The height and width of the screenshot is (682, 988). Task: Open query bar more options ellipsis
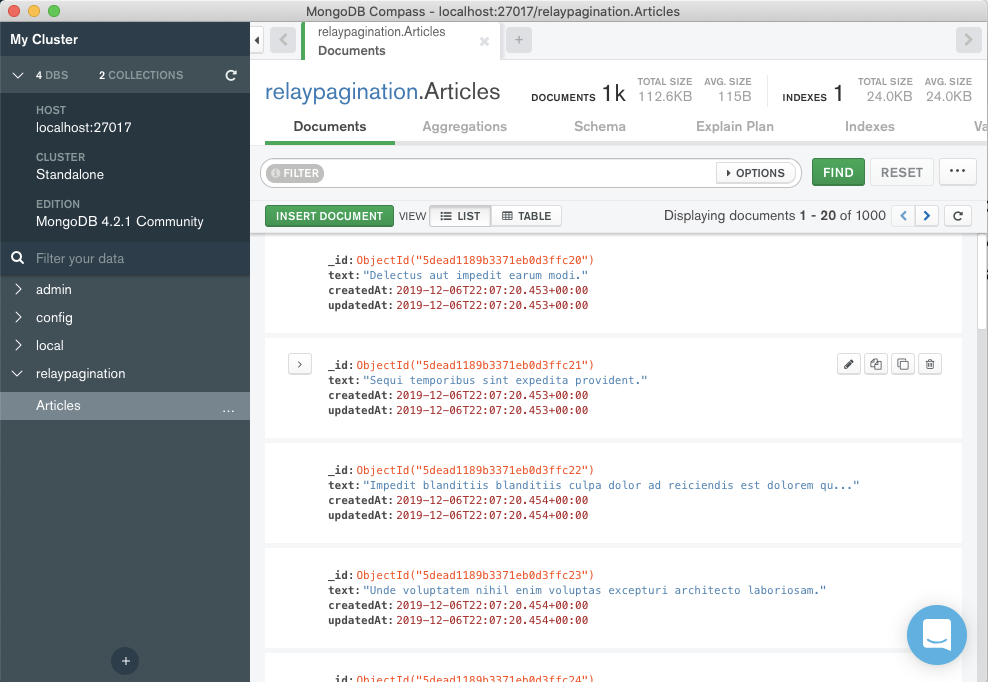coord(957,171)
